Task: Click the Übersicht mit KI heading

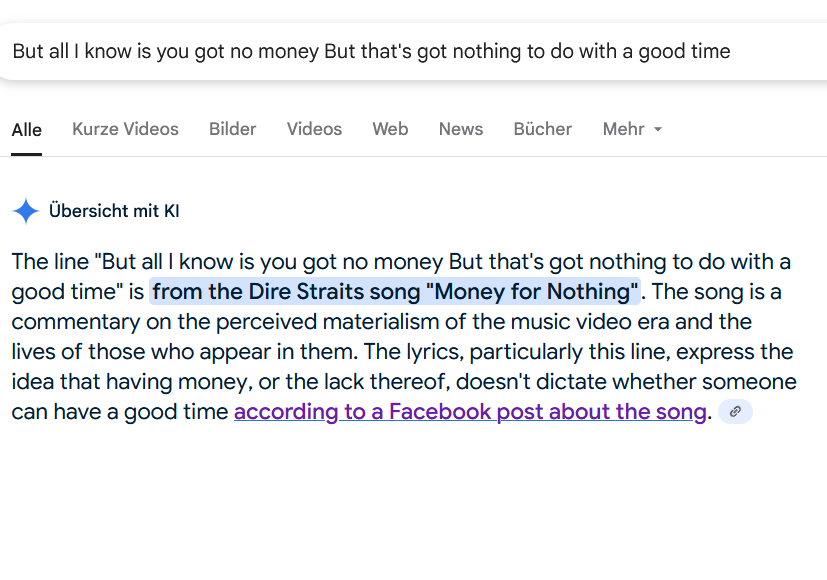Action: (x=114, y=211)
